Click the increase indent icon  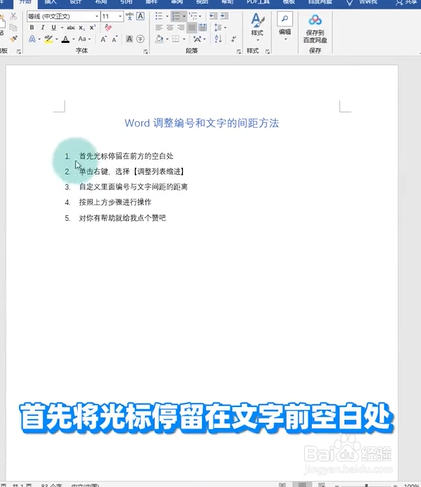224,16
